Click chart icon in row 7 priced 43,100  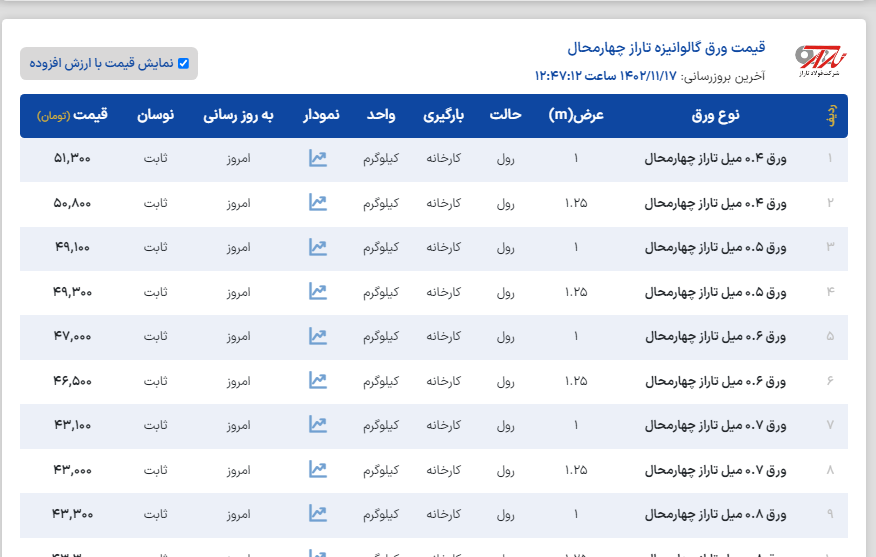(318, 425)
